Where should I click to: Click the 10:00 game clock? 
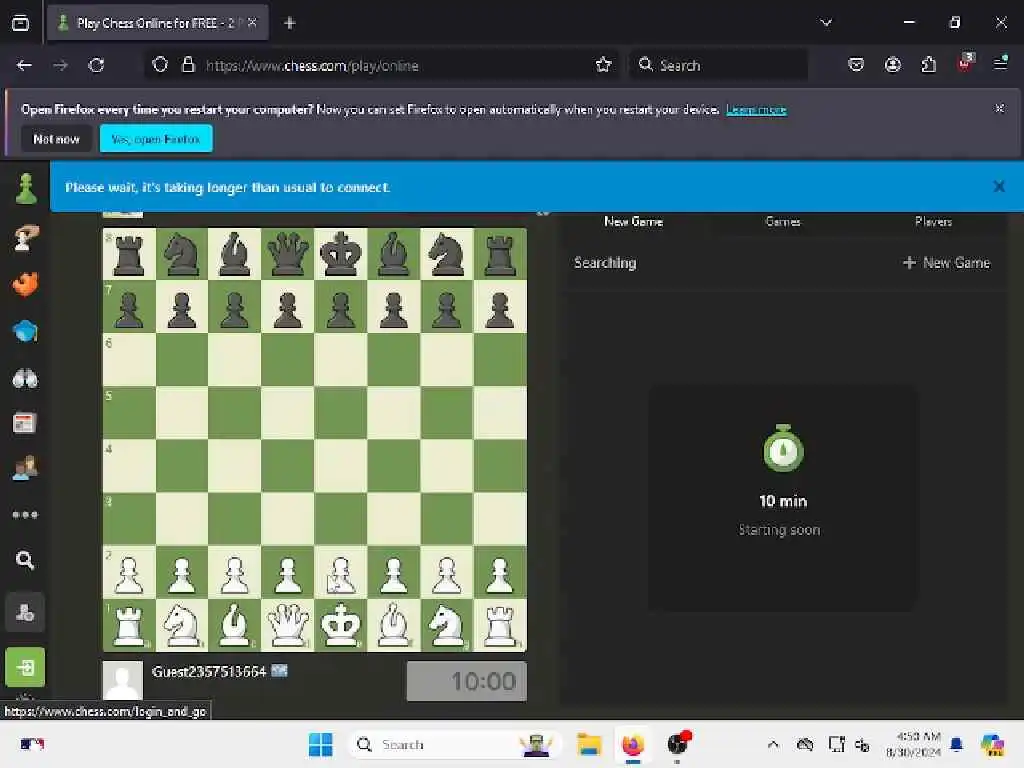467,681
